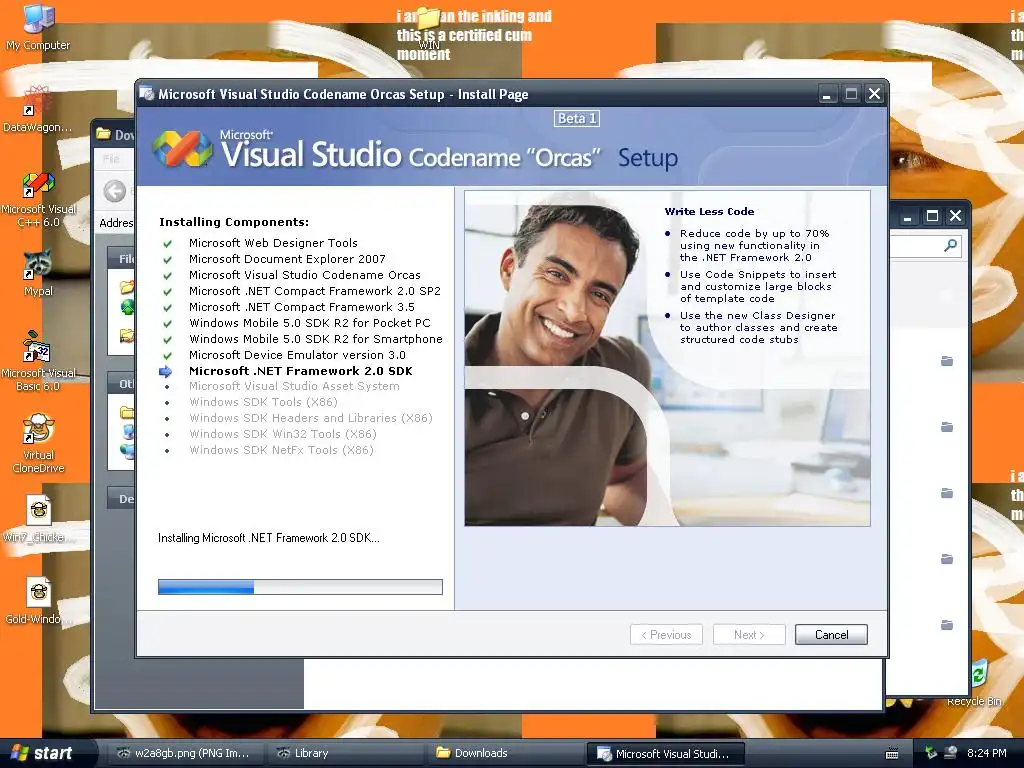This screenshot has height=768, width=1024.
Task: Click Microsoft Visual Studio Codename Orcas list entry
Action: pos(304,275)
